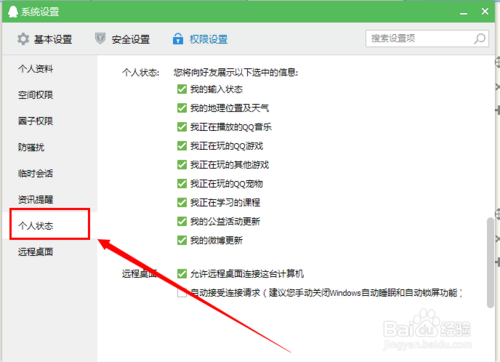Image resolution: width=500 pixels, height=362 pixels.
Task: Open 空间权限 in the sidebar
Action: pos(35,95)
